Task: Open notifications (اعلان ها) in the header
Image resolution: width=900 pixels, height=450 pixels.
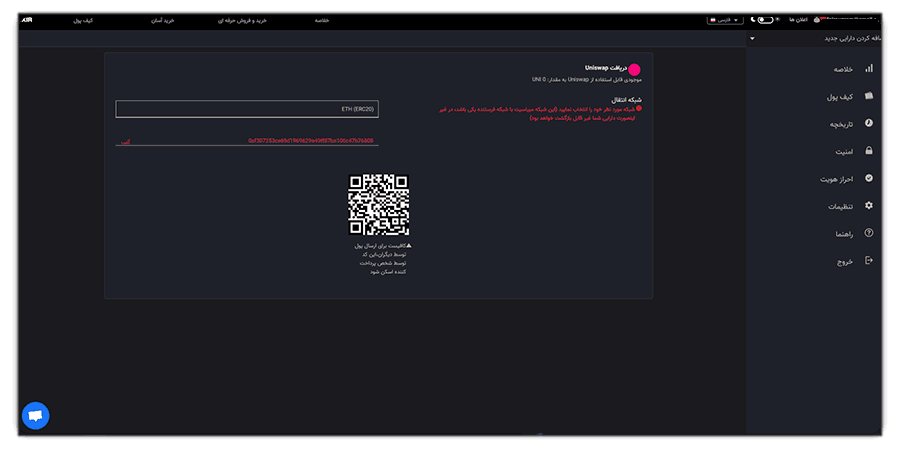Action: [798, 20]
